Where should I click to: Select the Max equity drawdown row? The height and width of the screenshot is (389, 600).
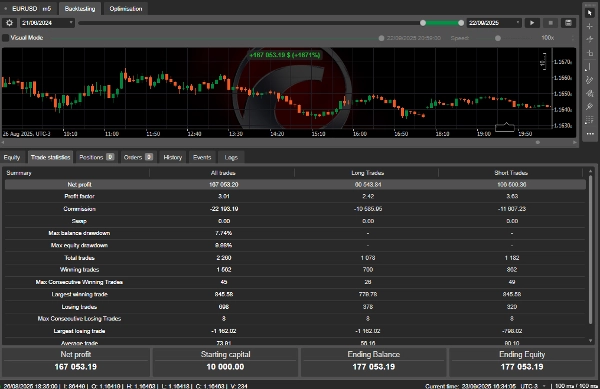(x=295, y=245)
